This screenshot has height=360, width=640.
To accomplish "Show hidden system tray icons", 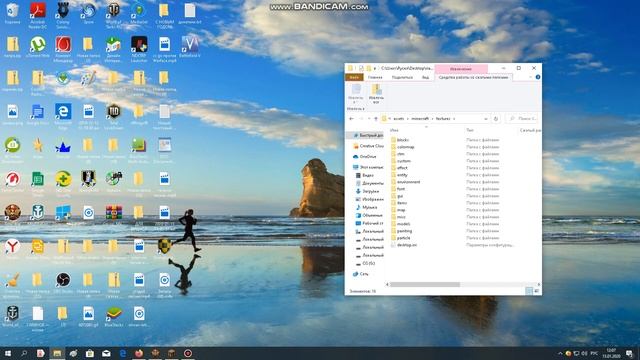I will [x=560, y=353].
